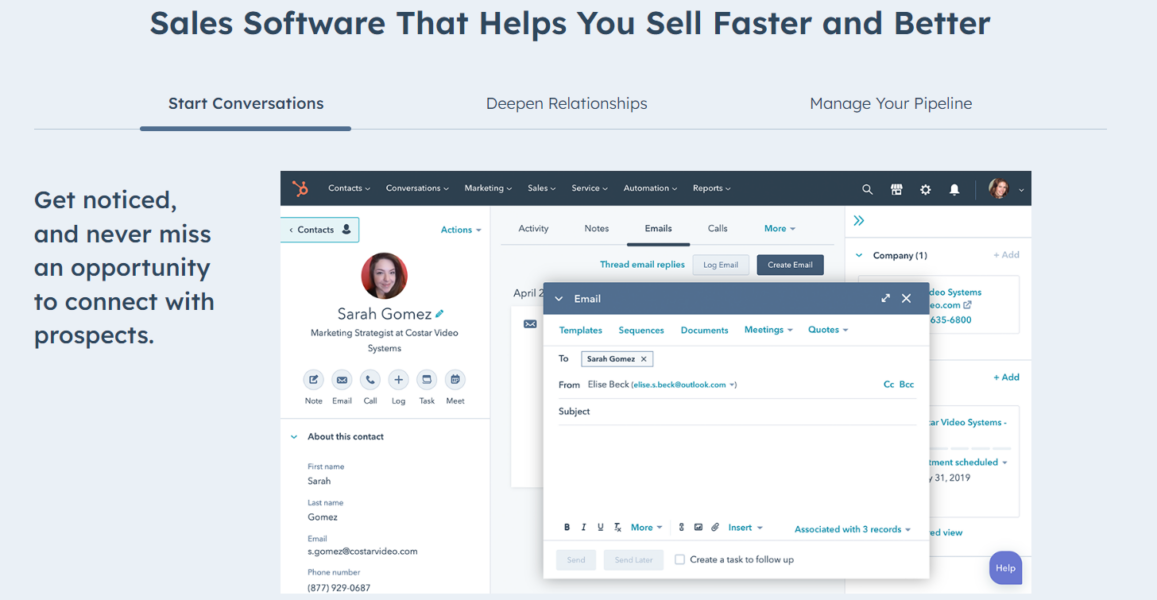The height and width of the screenshot is (600, 1157).
Task: Collapse the 'About this contact' section
Action: click(x=292, y=436)
